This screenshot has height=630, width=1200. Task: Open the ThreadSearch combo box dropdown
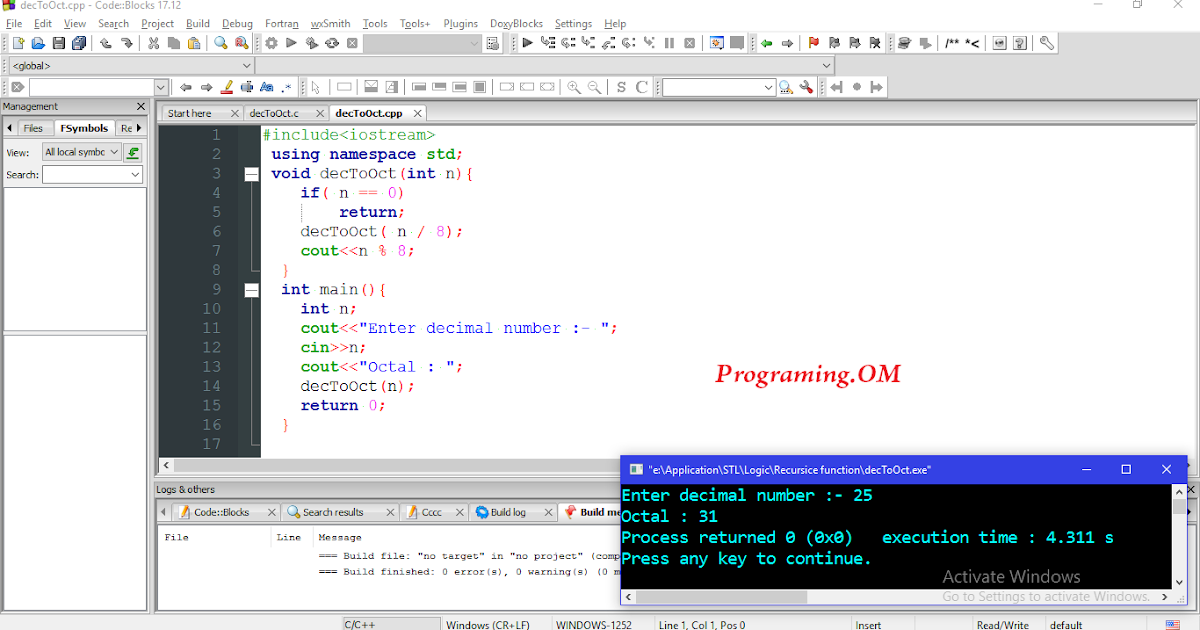coord(769,87)
